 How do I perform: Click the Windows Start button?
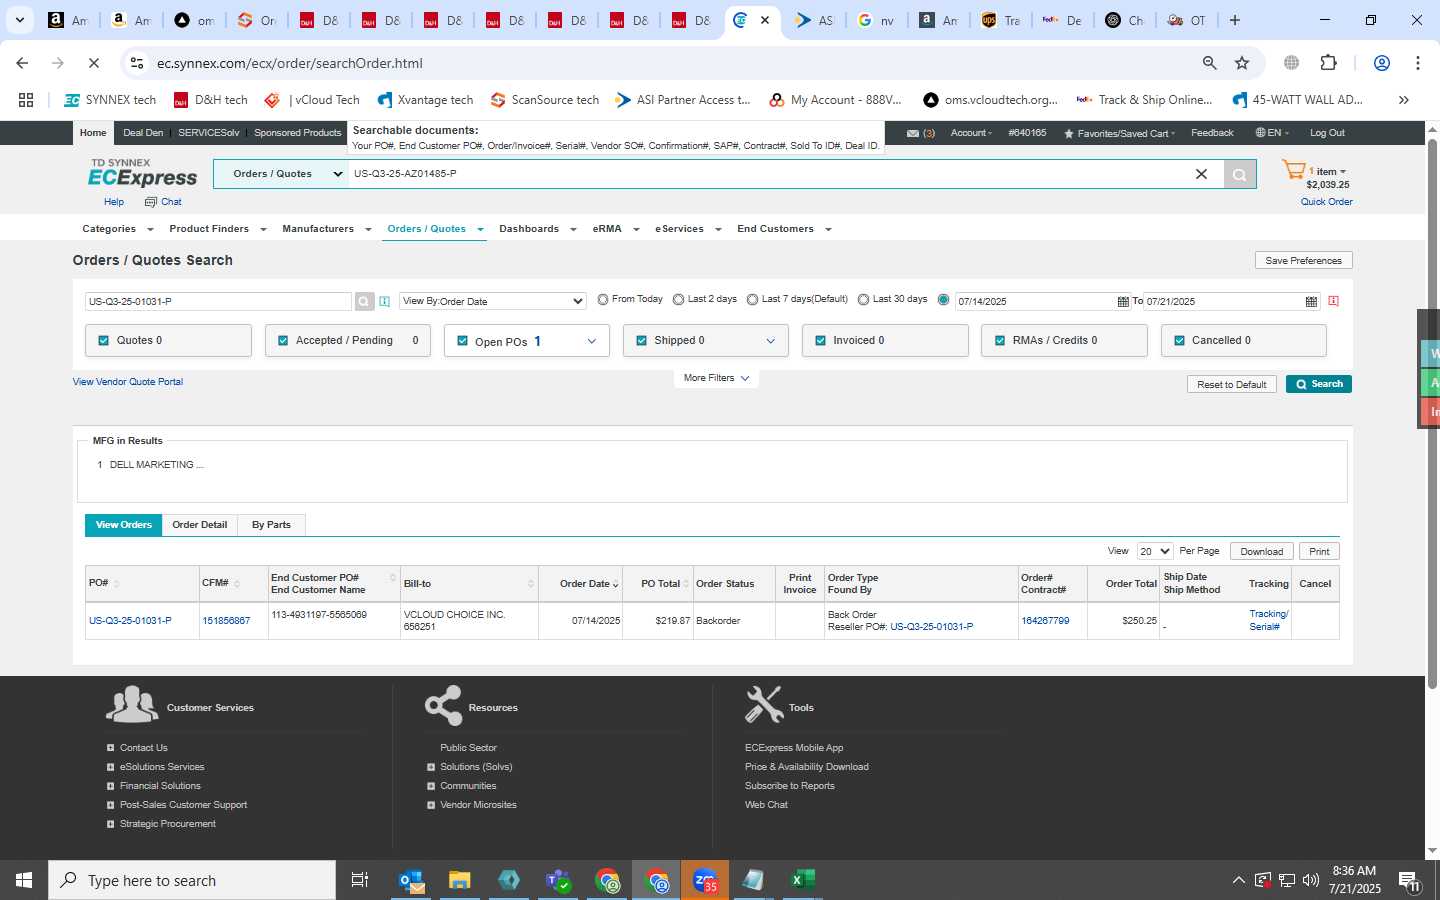(24, 880)
